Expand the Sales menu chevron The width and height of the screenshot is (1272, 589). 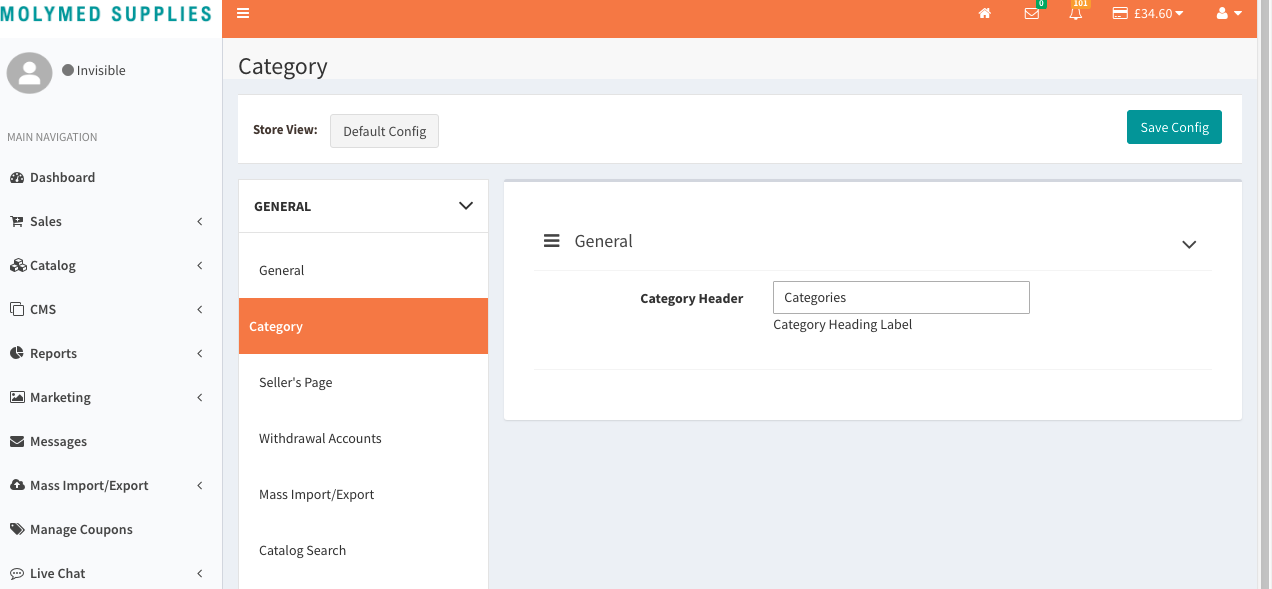(200, 221)
